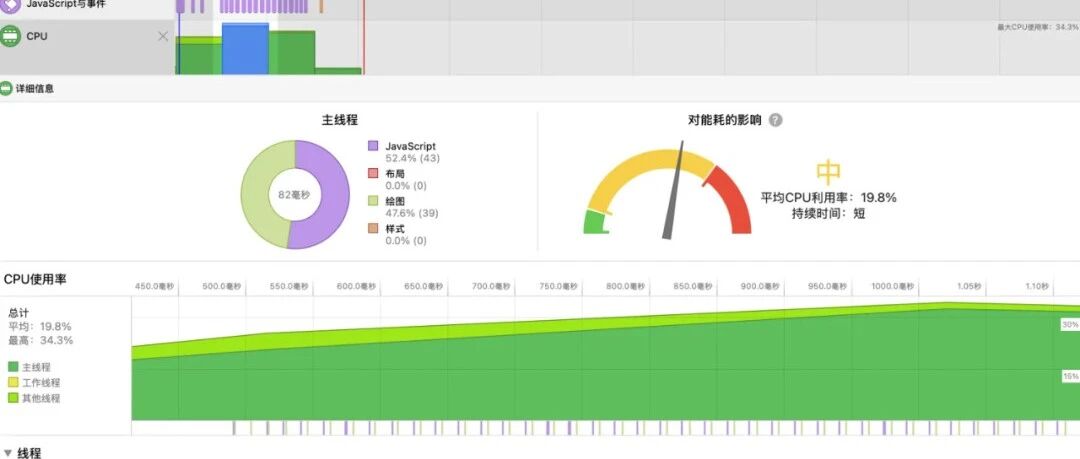Viewport: 1080px width, 459px height.
Task: Click the donut chart center 82毫秒
Action: [x=294, y=195]
